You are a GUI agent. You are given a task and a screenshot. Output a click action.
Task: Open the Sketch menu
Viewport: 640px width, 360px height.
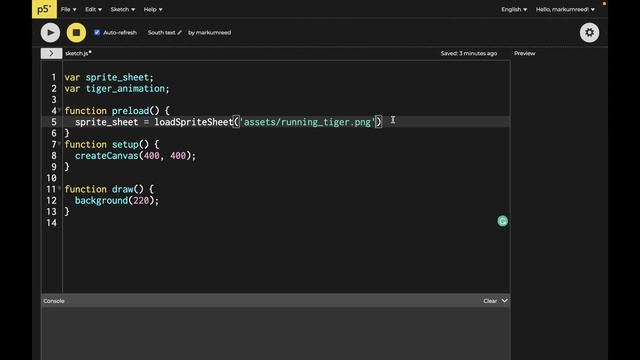tap(122, 9)
